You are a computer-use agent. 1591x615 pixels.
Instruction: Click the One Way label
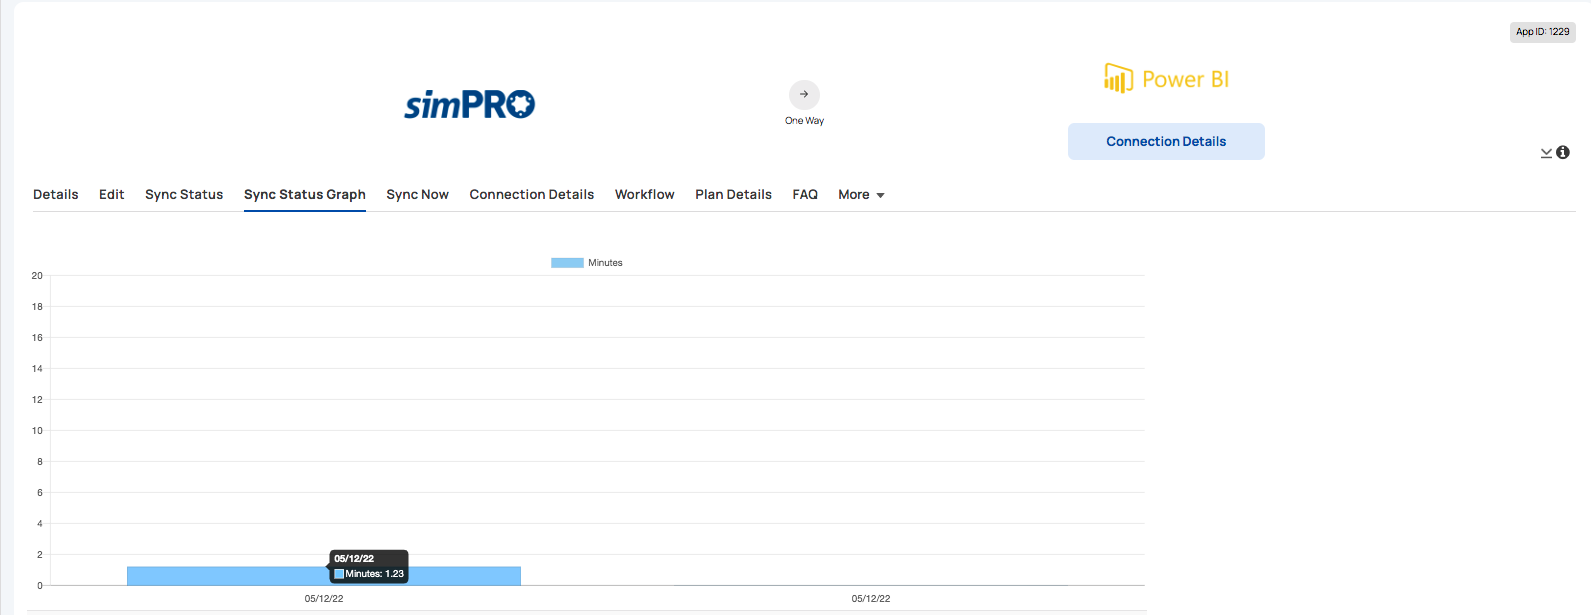pyautogui.click(x=805, y=121)
